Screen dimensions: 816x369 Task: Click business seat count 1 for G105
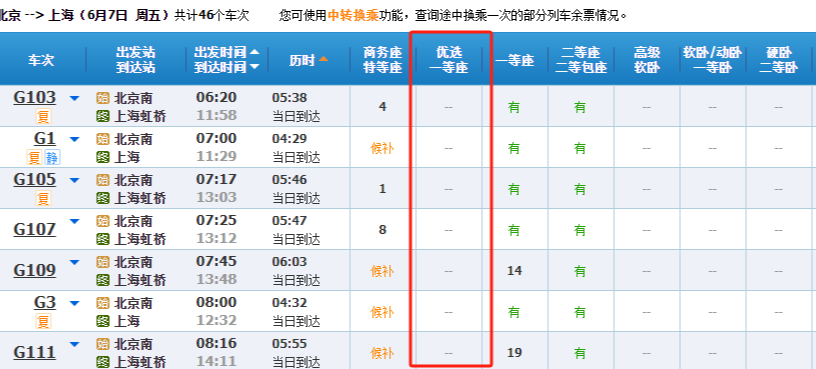(383, 189)
